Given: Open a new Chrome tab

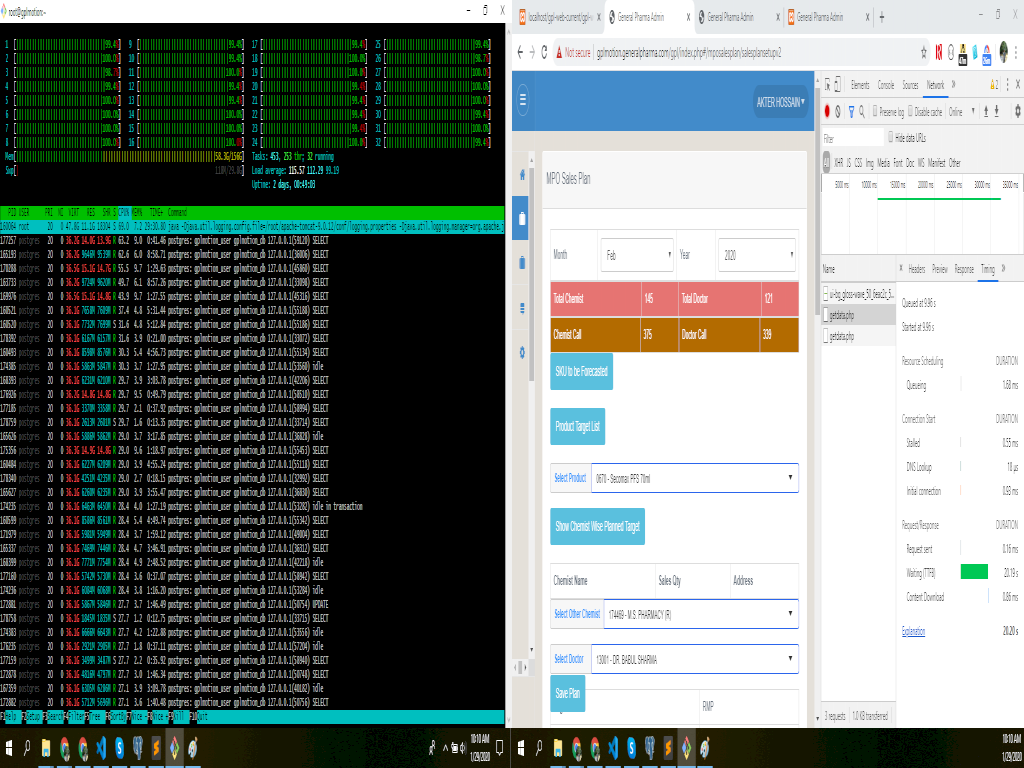Looking at the screenshot, I should click(882, 18).
